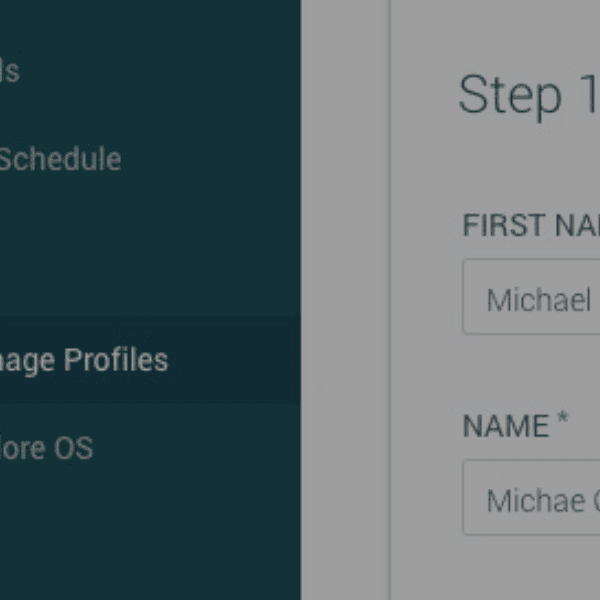This screenshot has width=600, height=600.
Task: Open the Schedule sidebar item
Action: 60,159
